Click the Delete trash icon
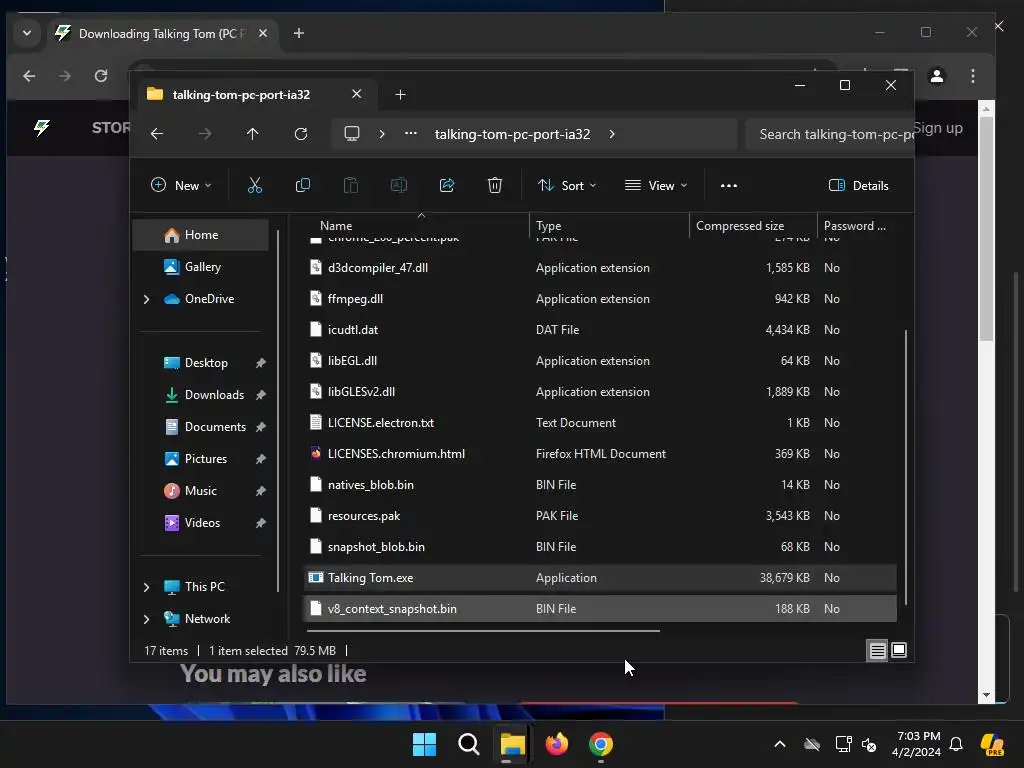 pyautogui.click(x=495, y=185)
